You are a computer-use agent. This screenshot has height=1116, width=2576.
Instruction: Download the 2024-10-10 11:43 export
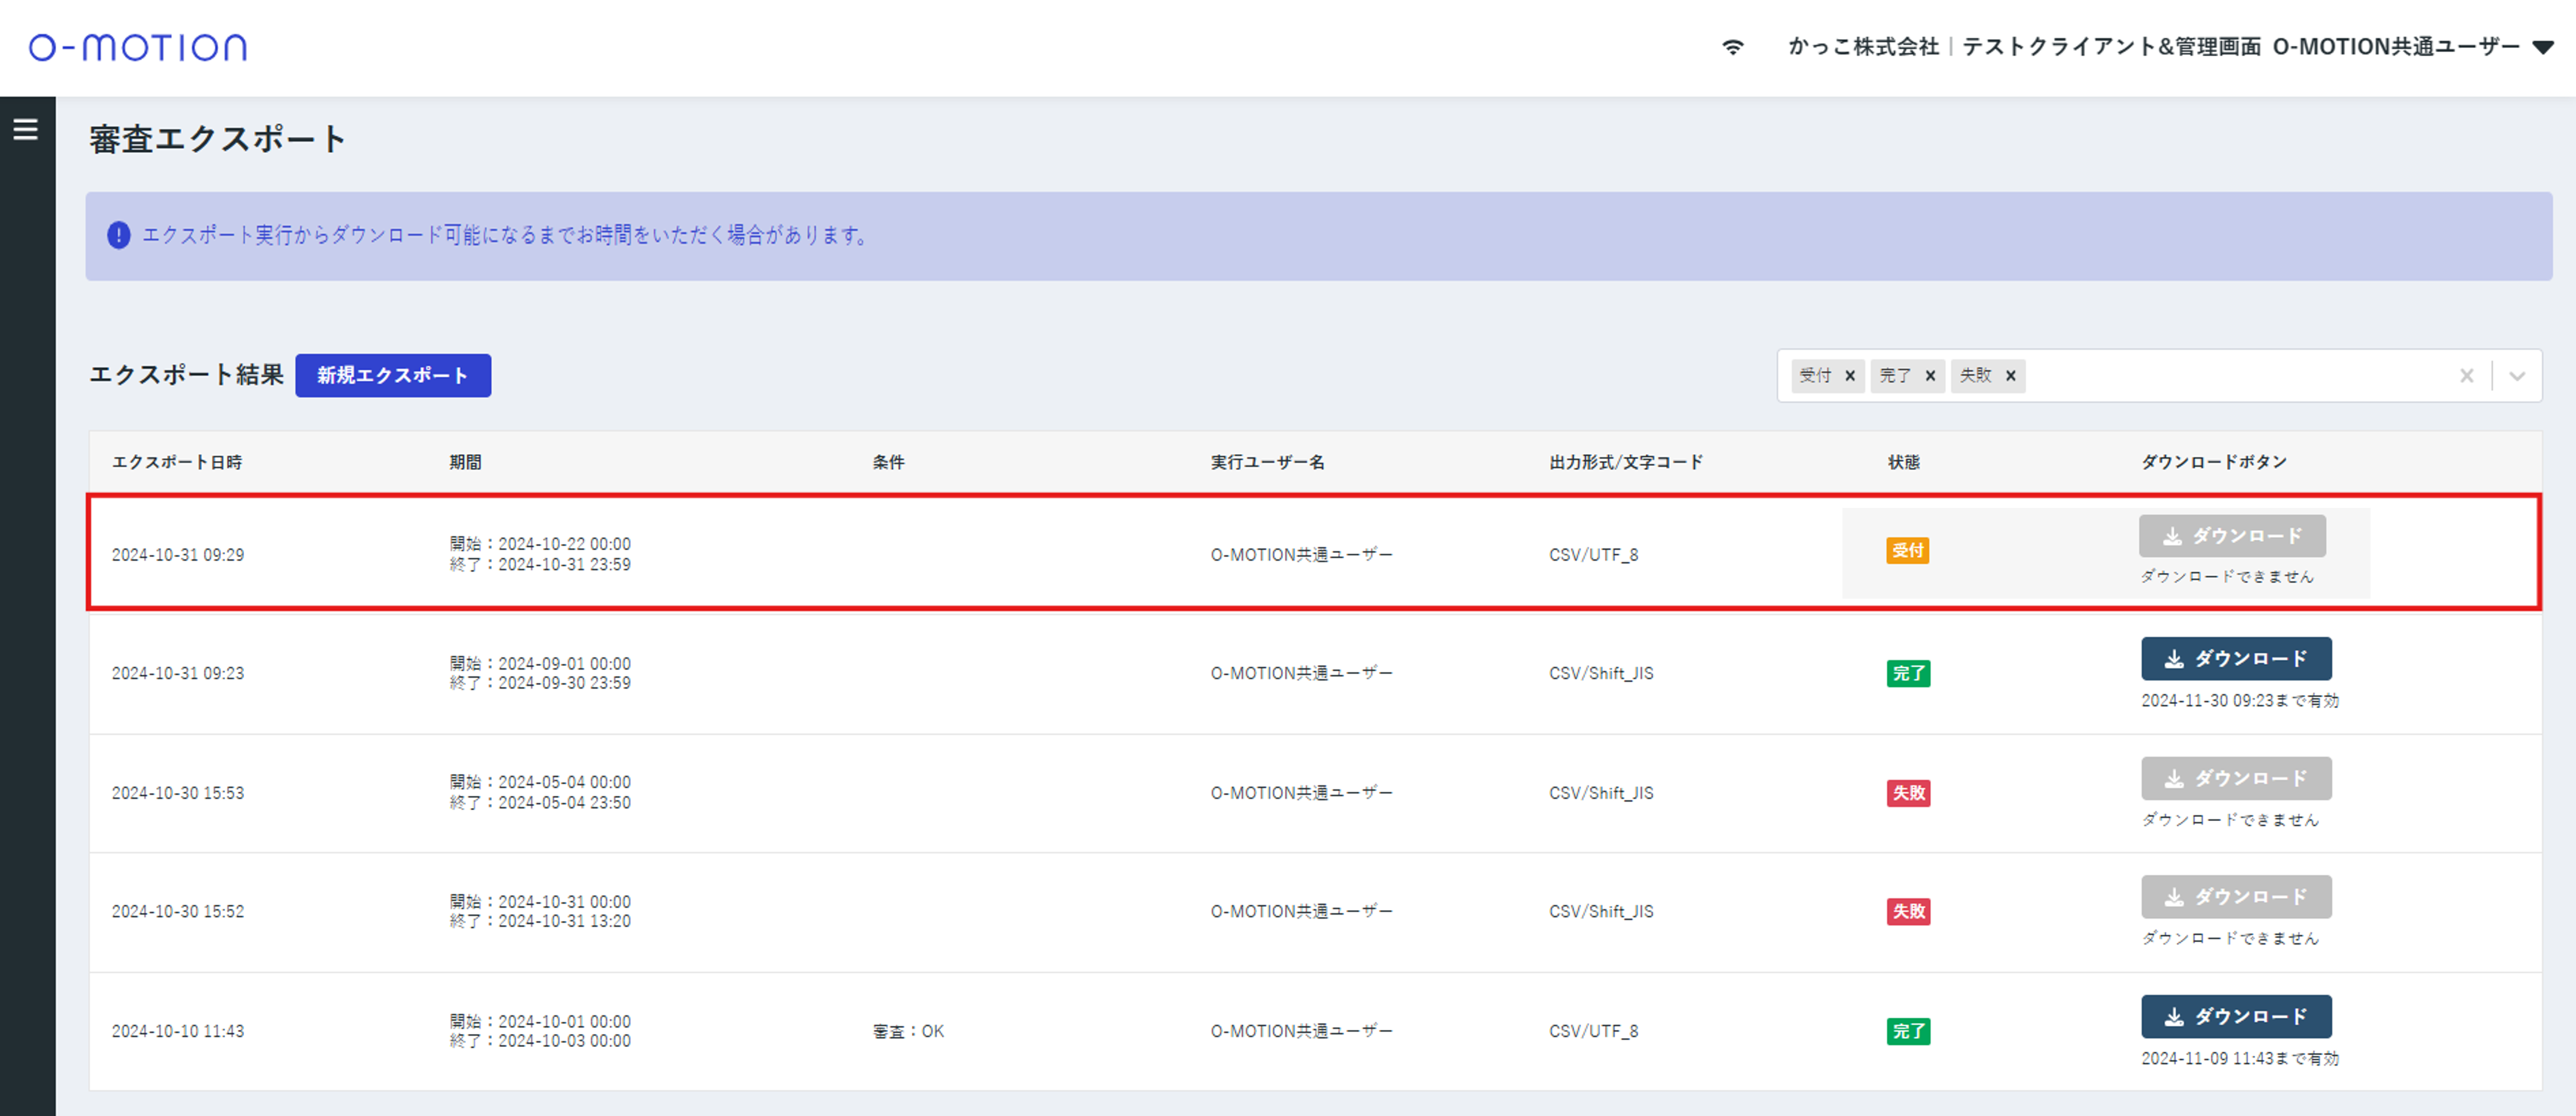click(x=2236, y=1017)
